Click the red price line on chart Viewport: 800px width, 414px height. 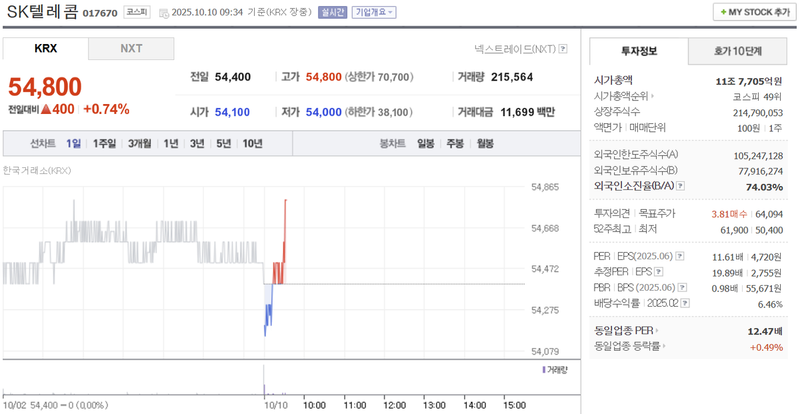(x=284, y=230)
